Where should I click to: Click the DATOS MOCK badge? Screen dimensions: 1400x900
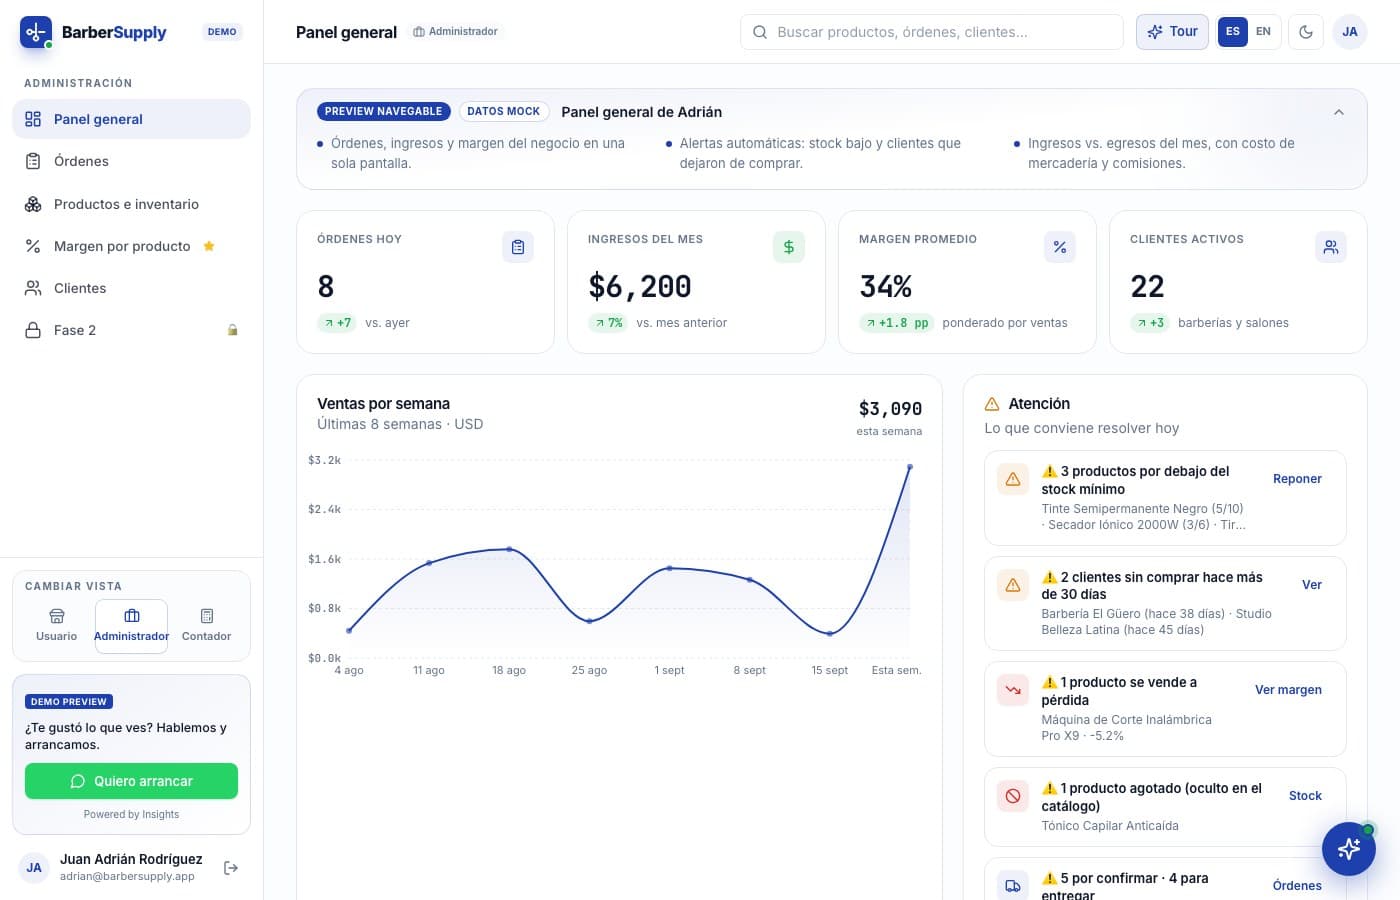[x=503, y=112]
